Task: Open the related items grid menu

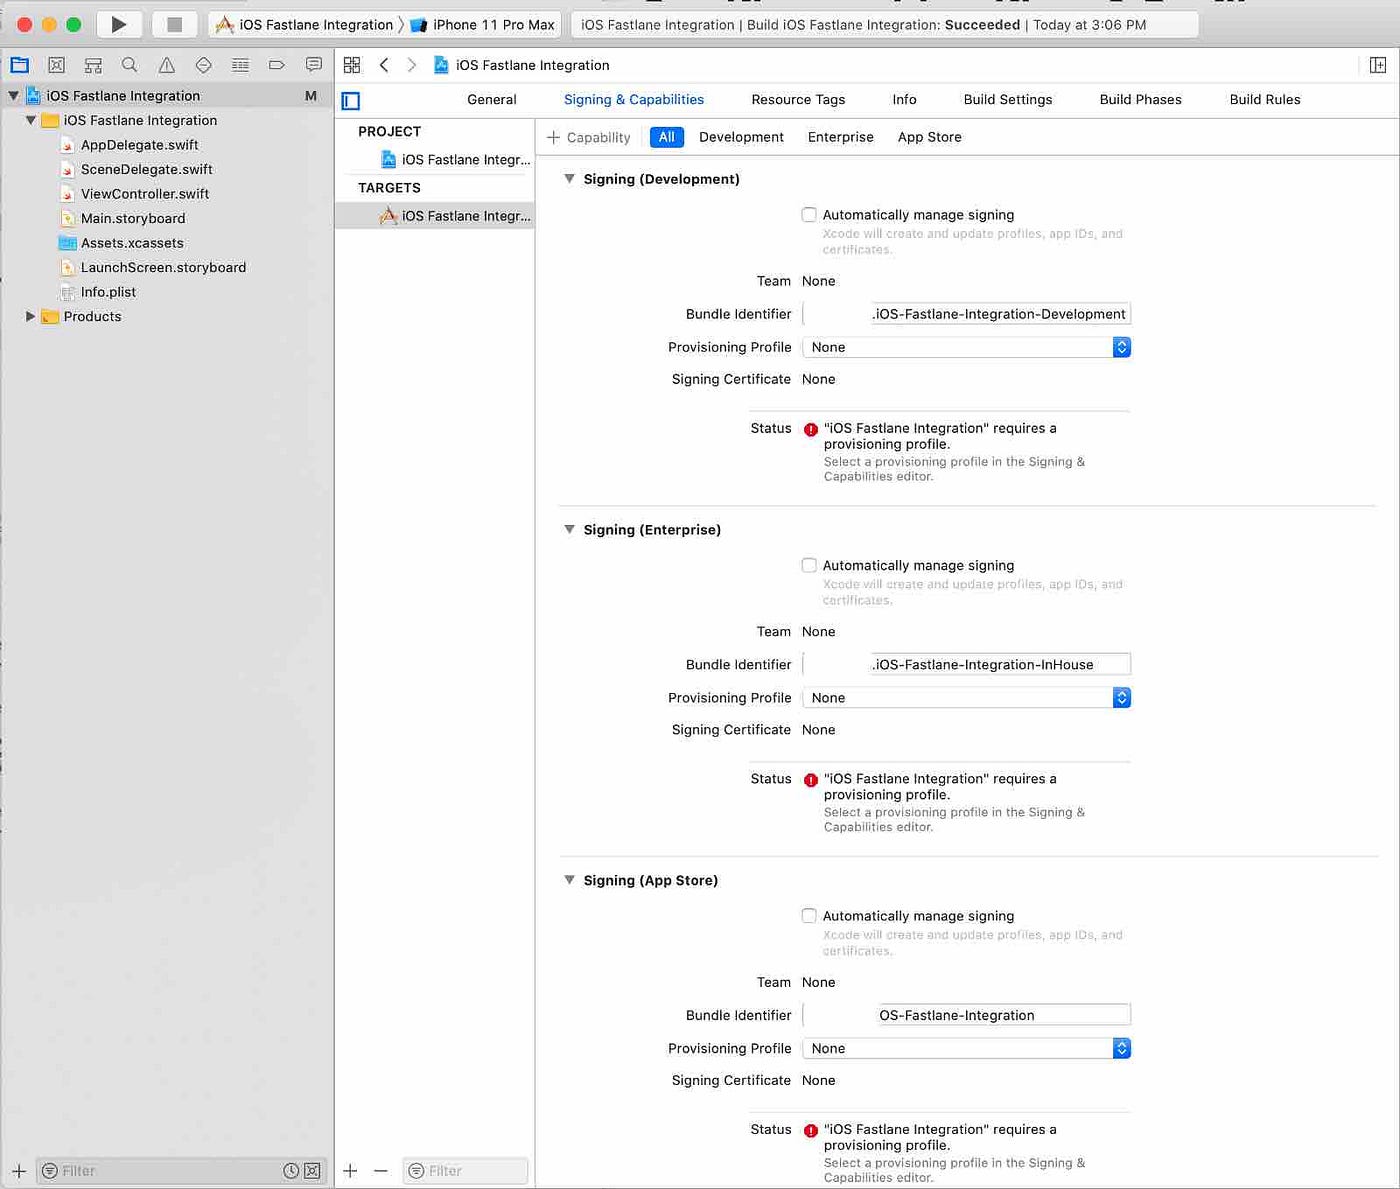Action: pos(352,65)
